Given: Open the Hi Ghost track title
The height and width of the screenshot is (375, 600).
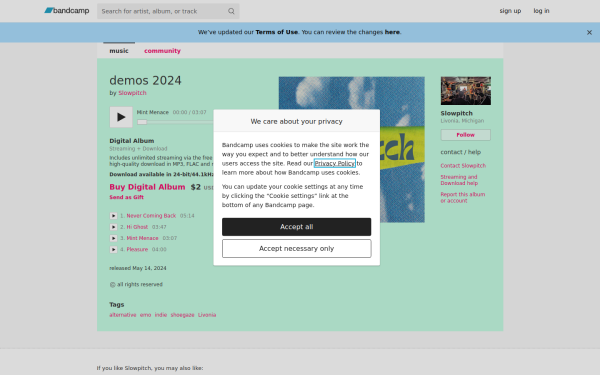Looking at the screenshot, I should (x=137, y=227).
